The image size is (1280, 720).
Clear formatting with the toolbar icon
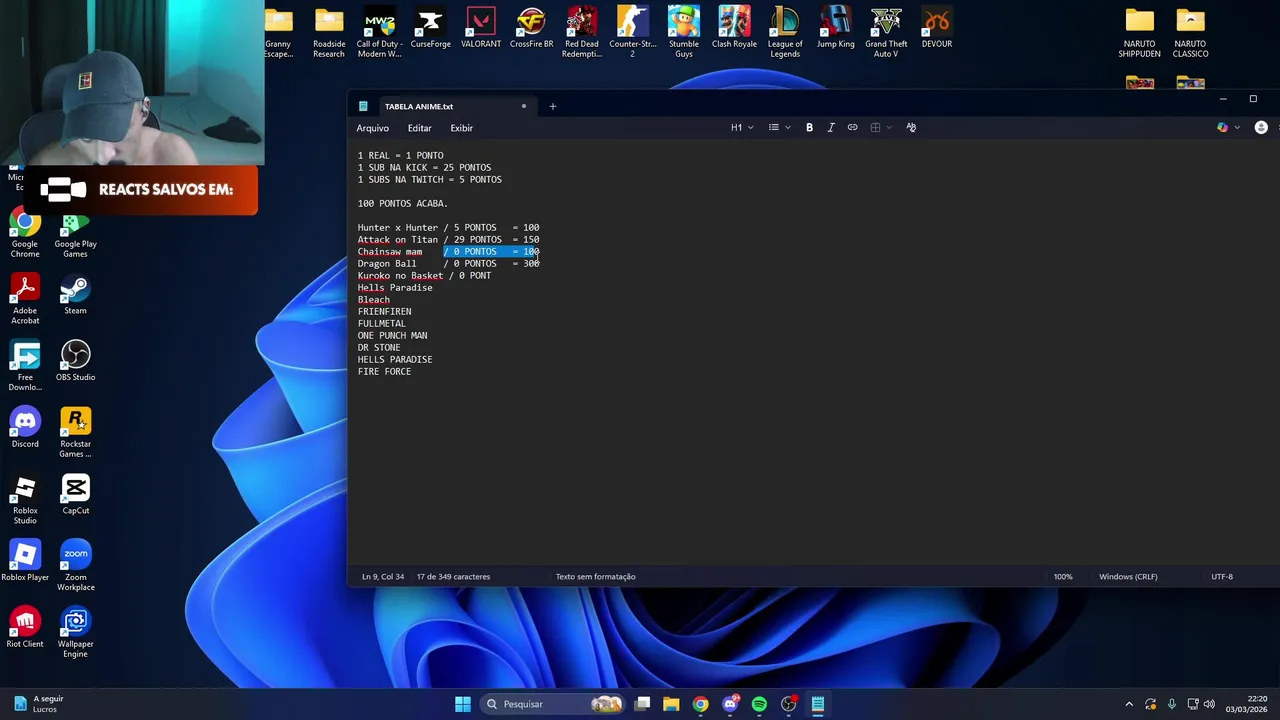point(911,128)
